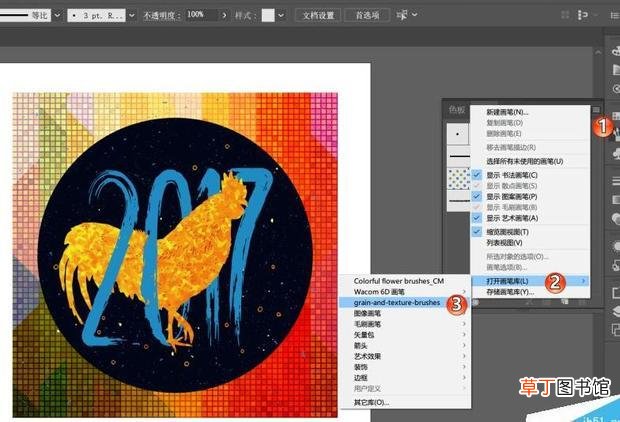
Task: Expand the opacity slider arrow
Action: (x=224, y=15)
